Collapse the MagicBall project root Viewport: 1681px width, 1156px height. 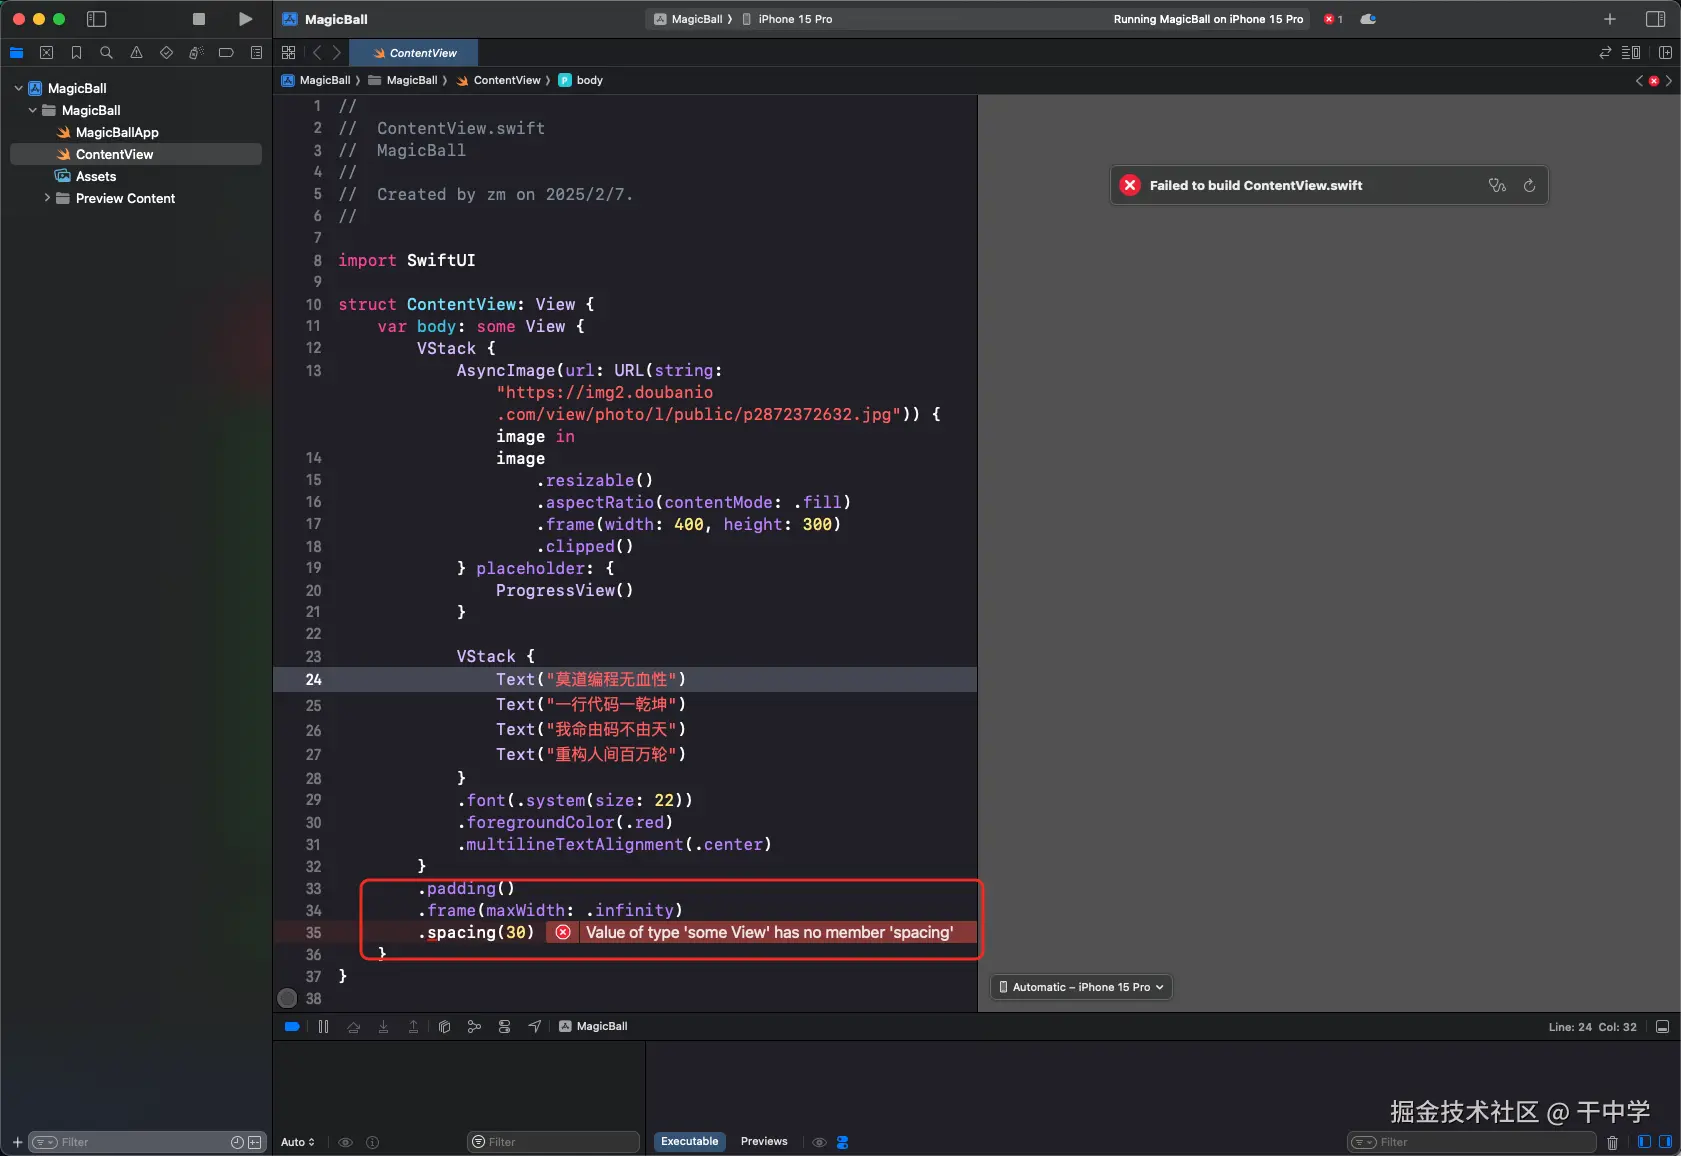(18, 88)
